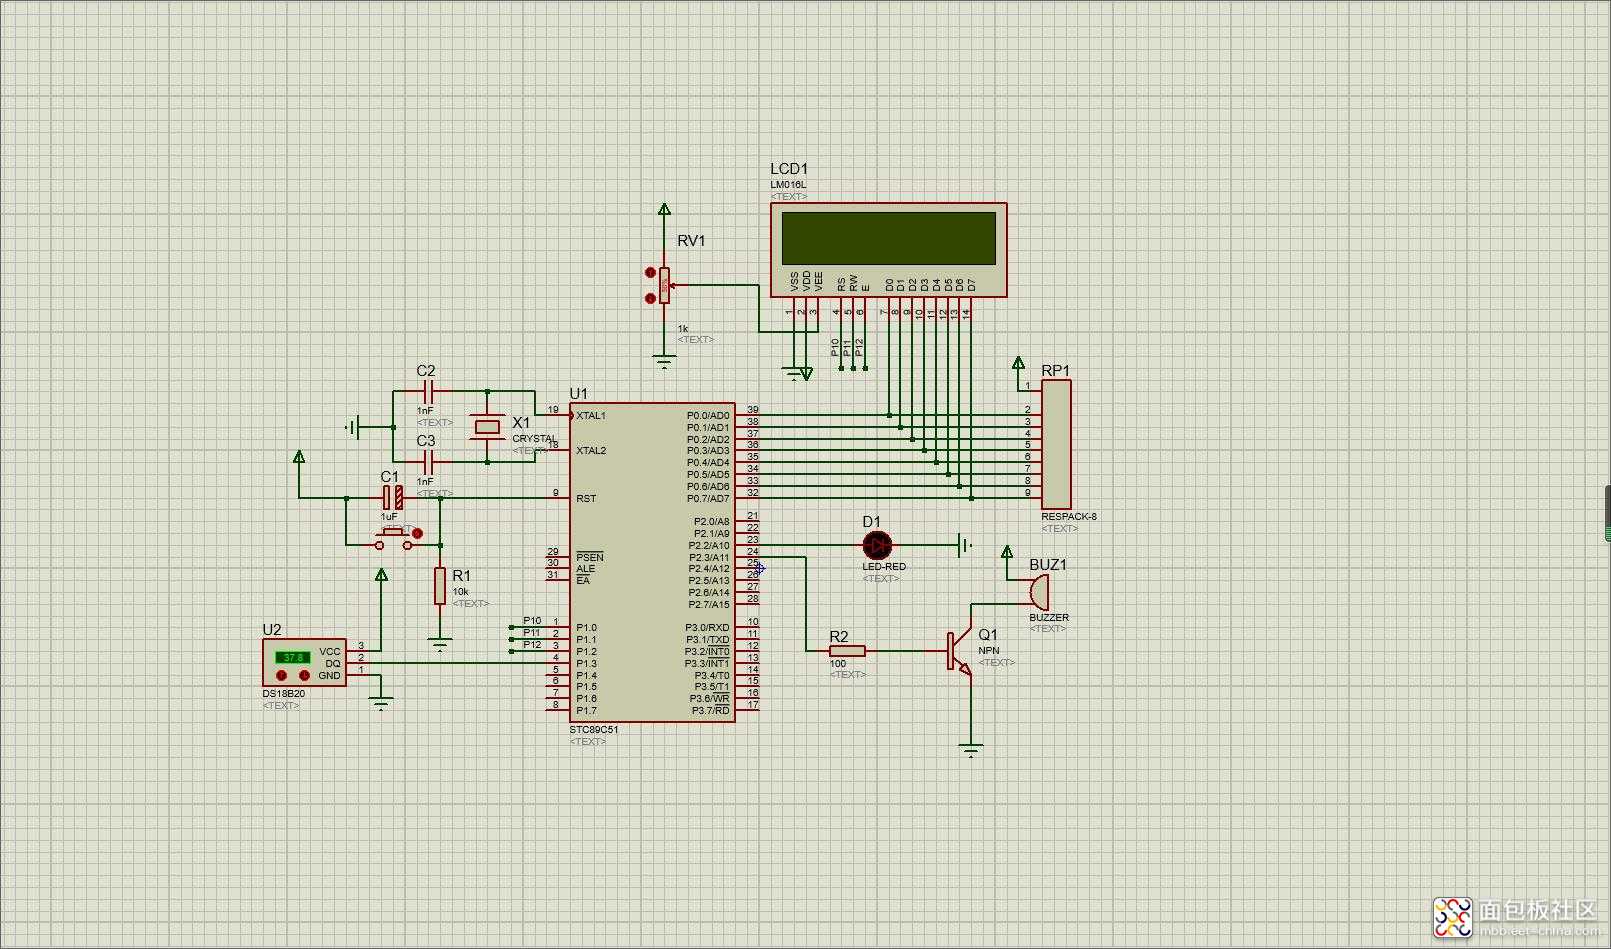Image resolution: width=1611 pixels, height=949 pixels.
Task: Select the ground symbol below R1
Action: 440,643
